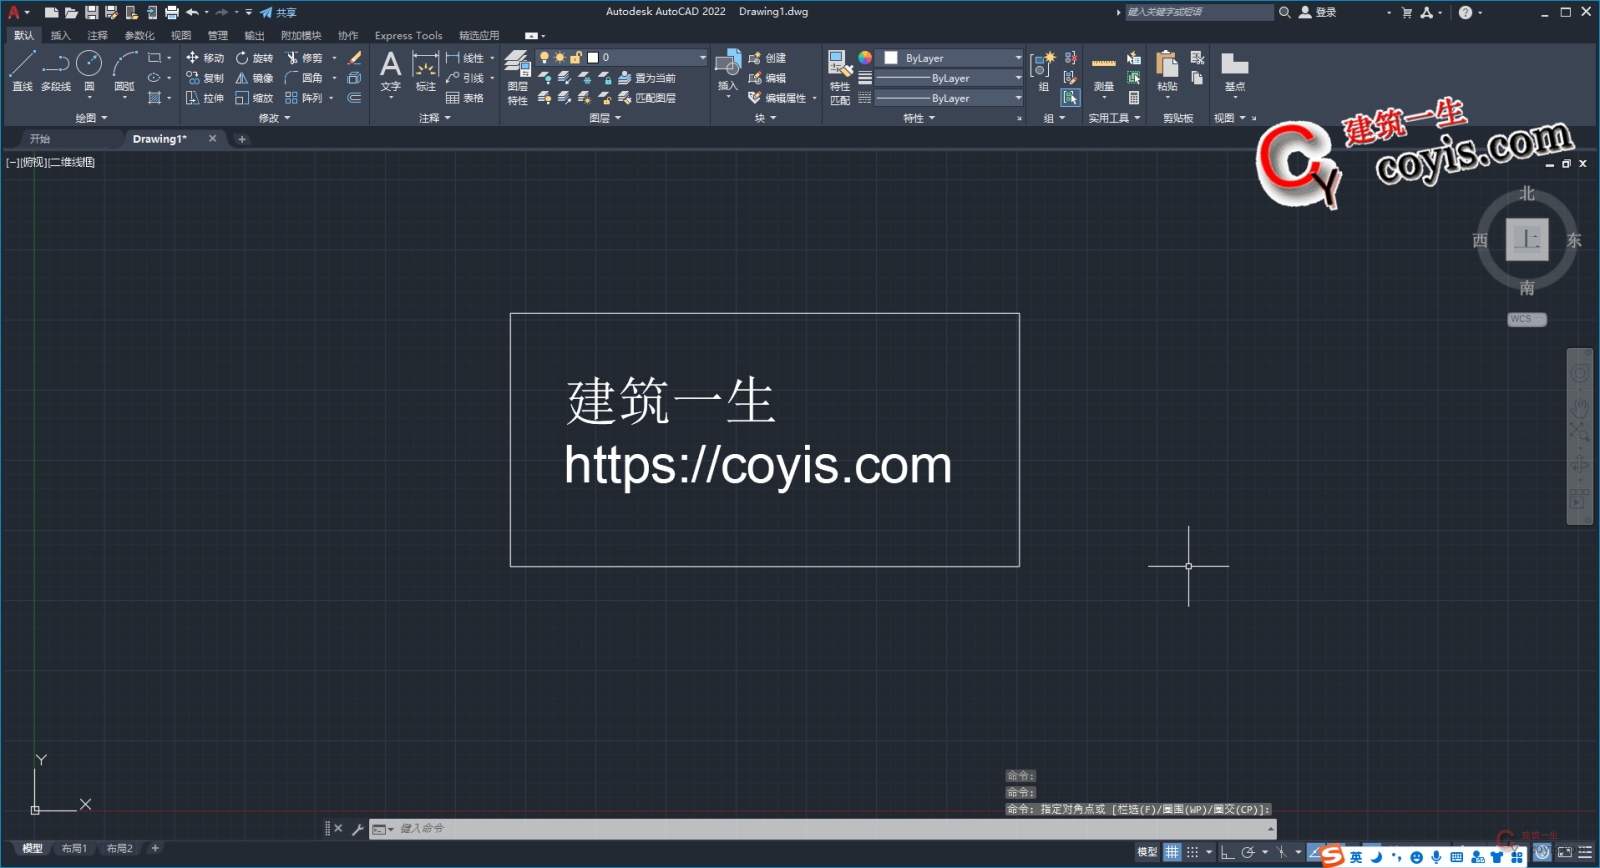Expand the 注释 (Annotation) panel
The width and height of the screenshot is (1600, 868).
434,118
